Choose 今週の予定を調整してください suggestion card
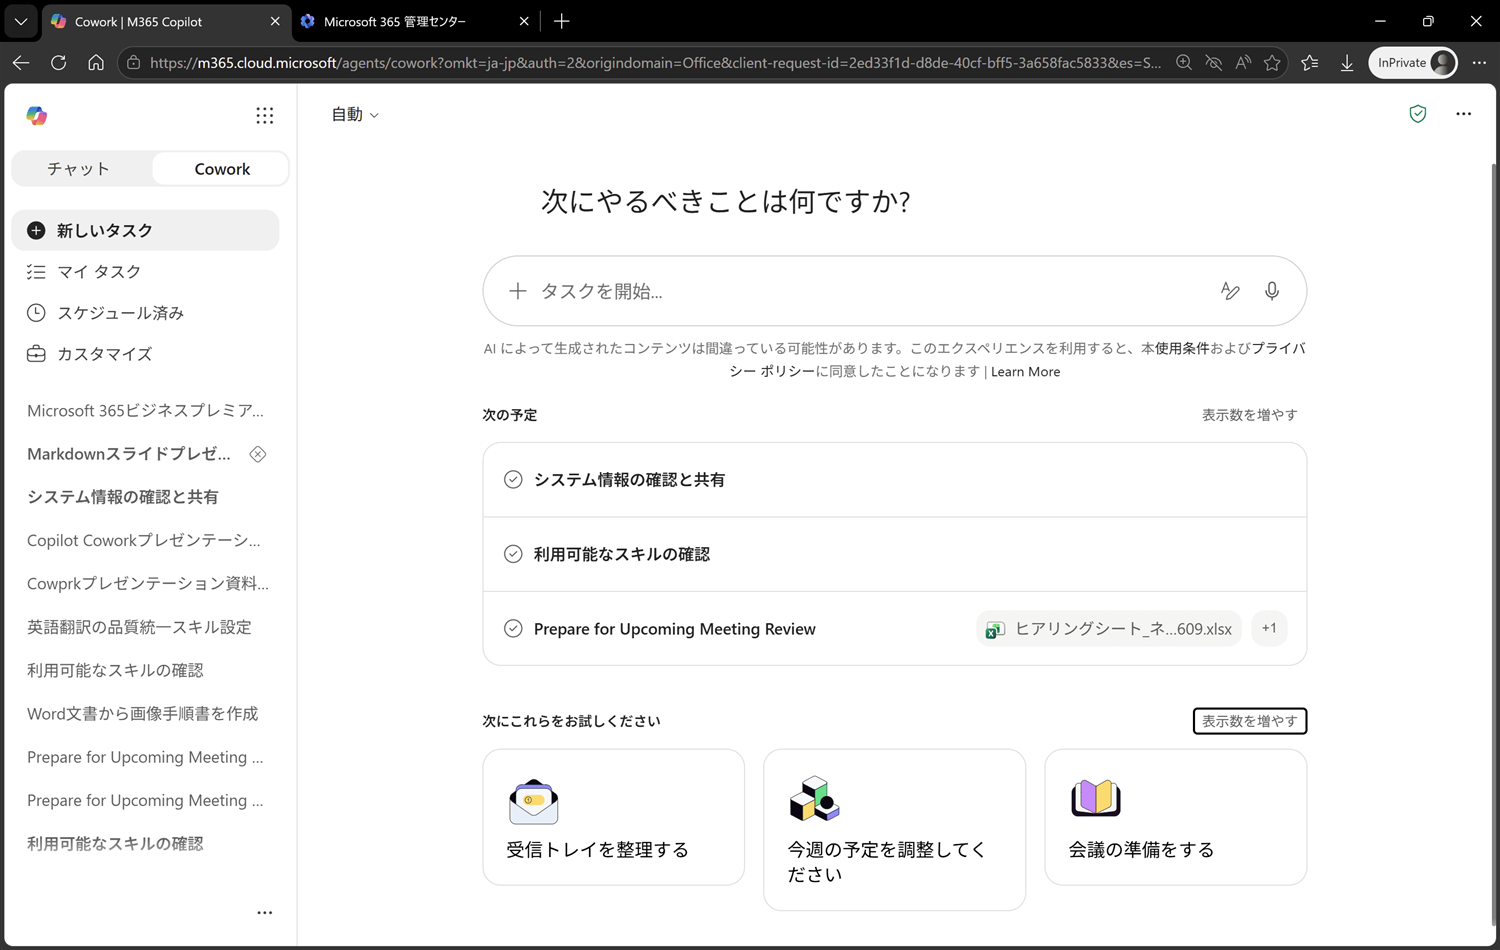This screenshot has height=950, width=1500. 894,830
